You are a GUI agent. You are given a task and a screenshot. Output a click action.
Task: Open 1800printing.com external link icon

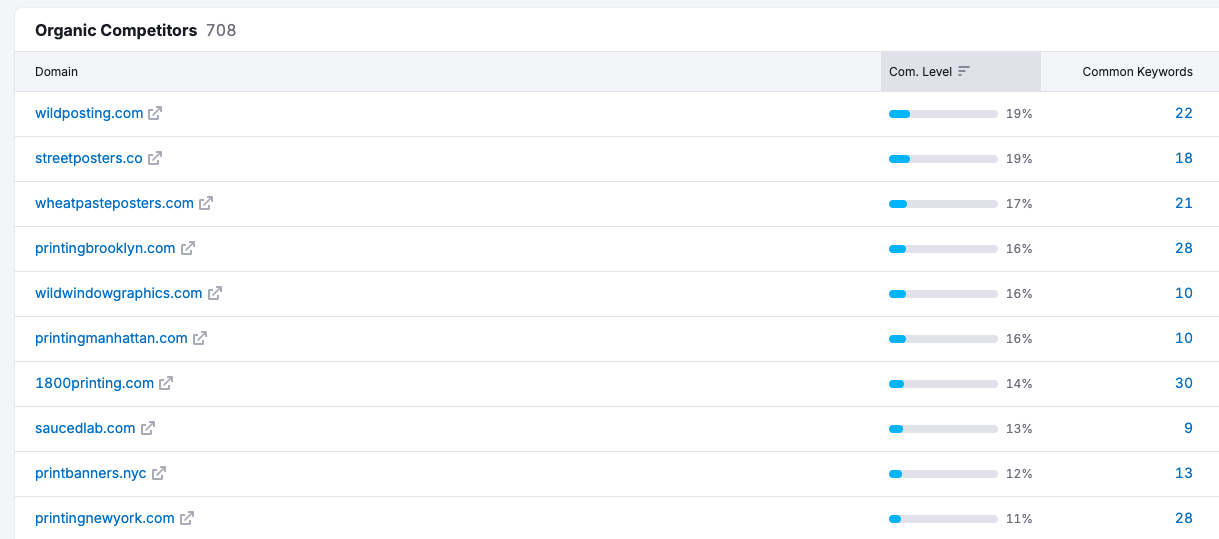coord(166,384)
